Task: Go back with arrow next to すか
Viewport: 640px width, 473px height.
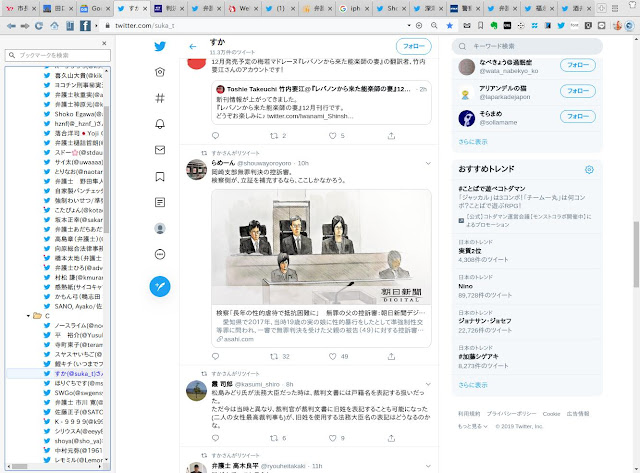Action: coord(193,47)
